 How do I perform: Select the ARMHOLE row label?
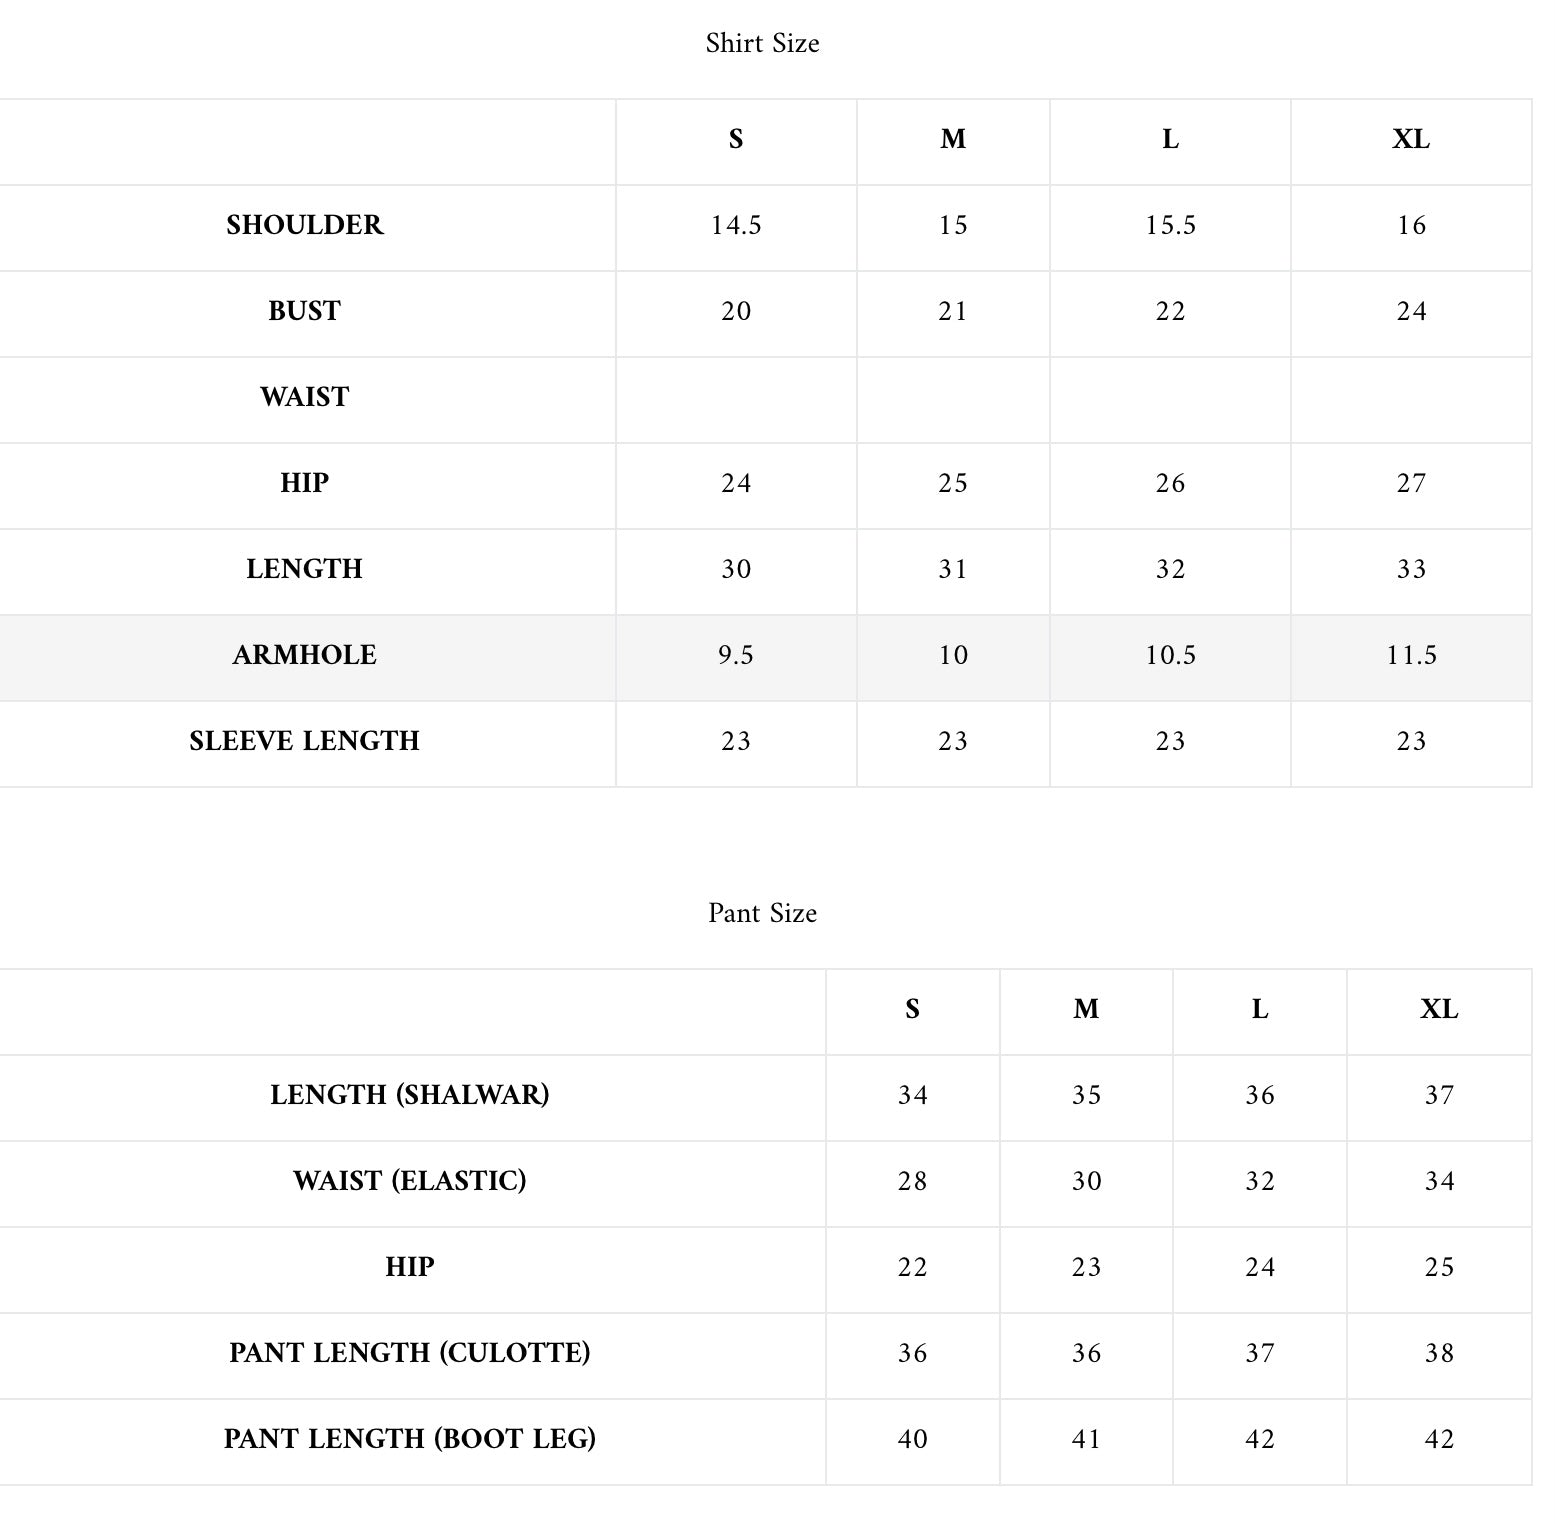coord(304,655)
